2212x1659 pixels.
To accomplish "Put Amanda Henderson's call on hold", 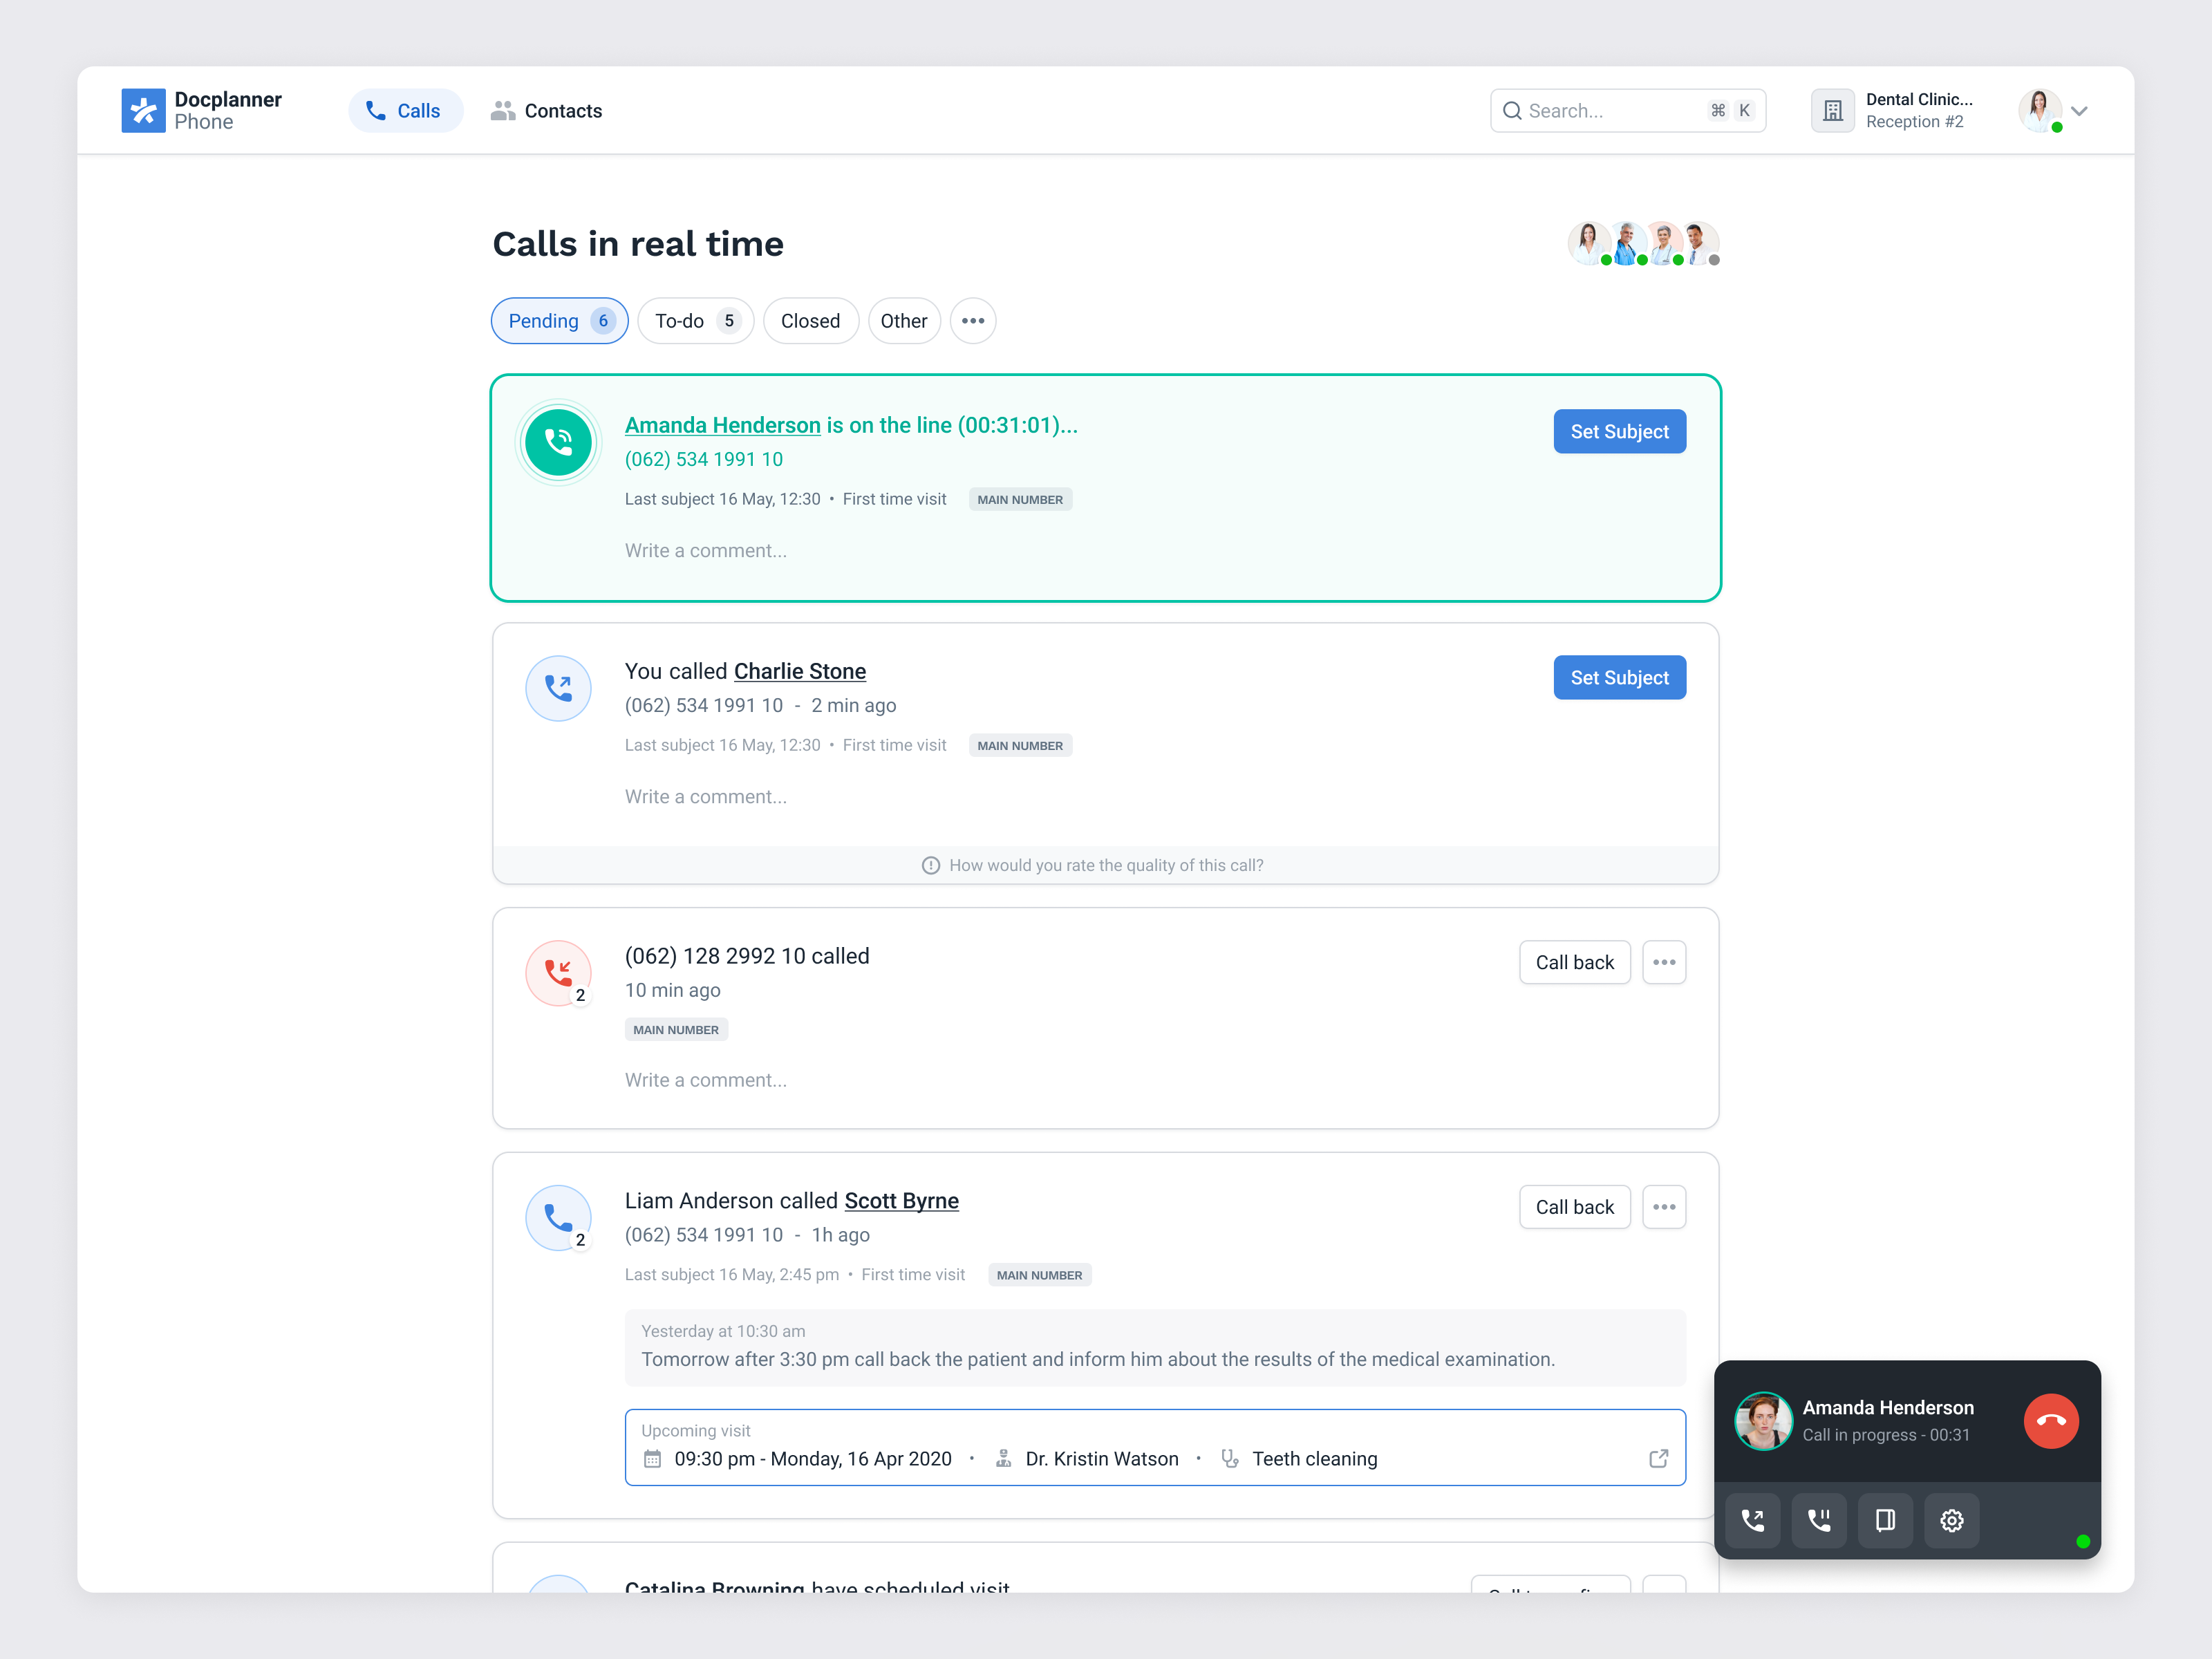I will [1819, 1520].
